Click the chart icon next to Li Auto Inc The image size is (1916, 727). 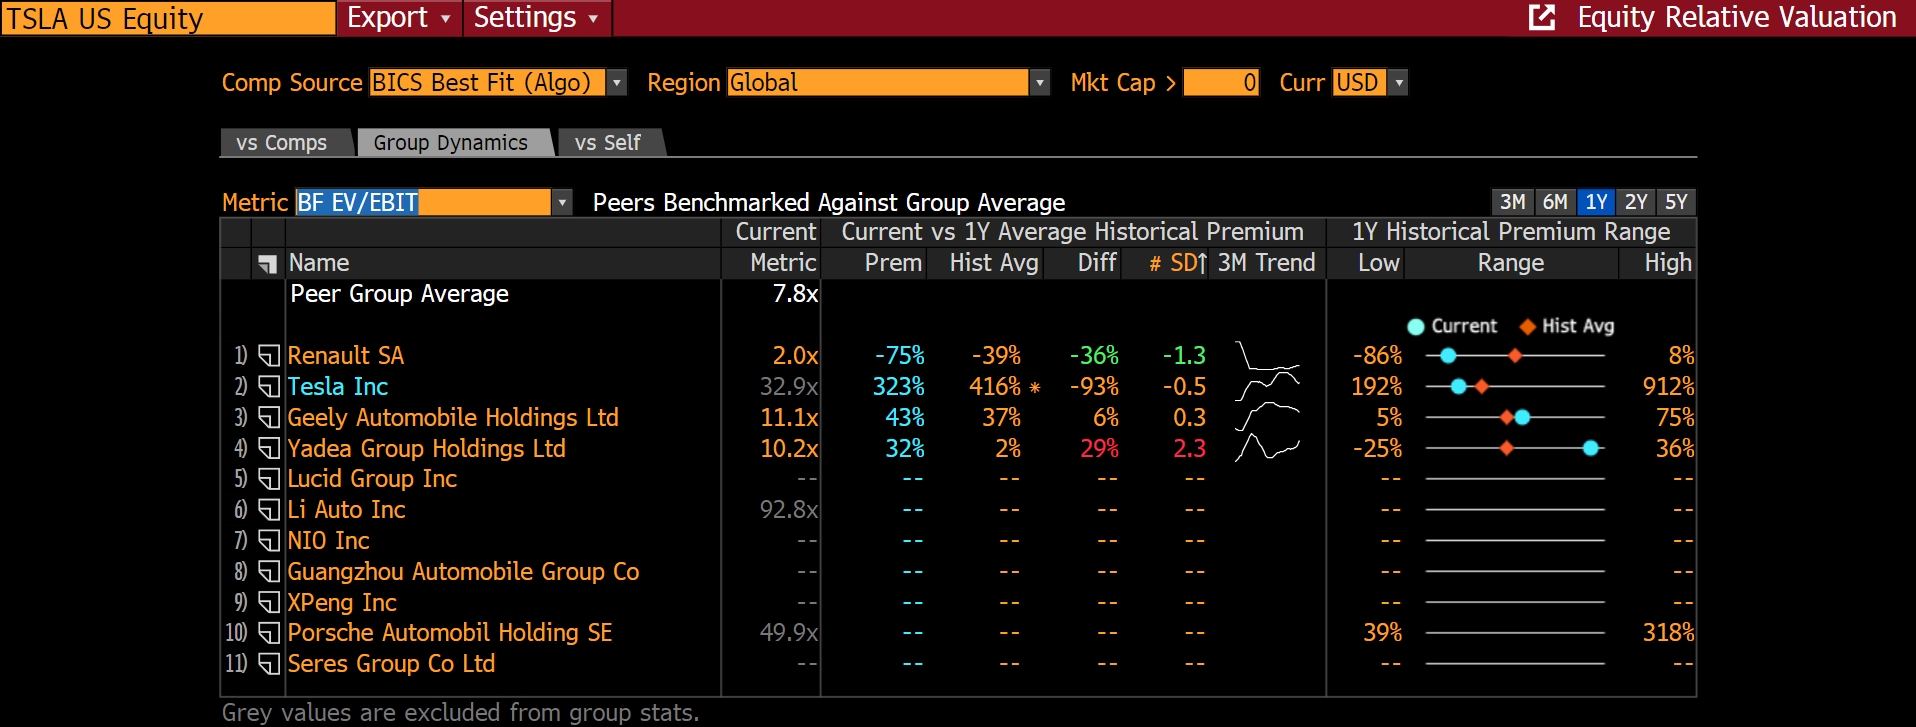pos(268,510)
